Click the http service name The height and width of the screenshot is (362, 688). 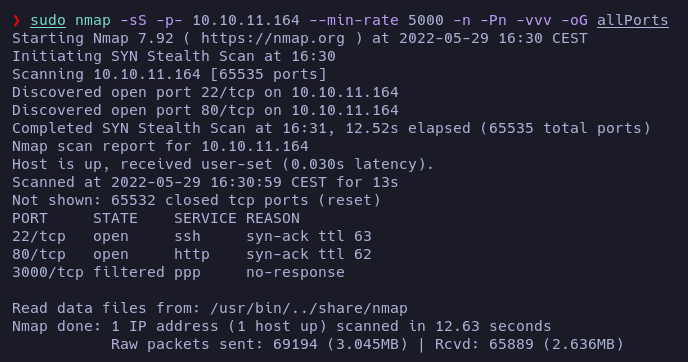coord(192,254)
